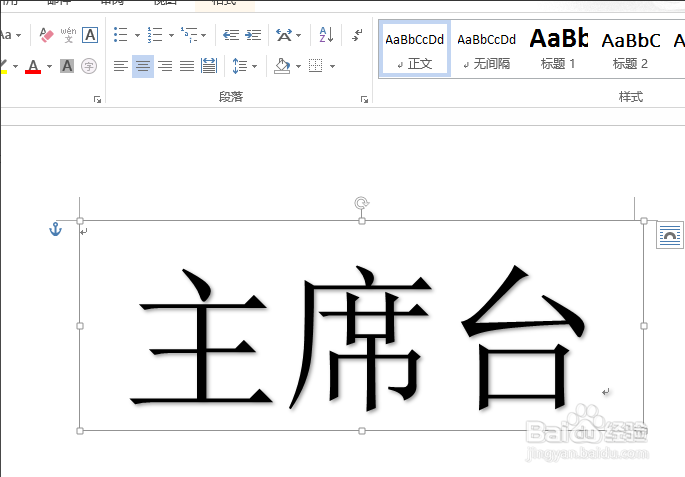Apply the paragraph shading paint bucket
Image resolution: width=685 pixels, height=477 pixels.
click(282, 66)
